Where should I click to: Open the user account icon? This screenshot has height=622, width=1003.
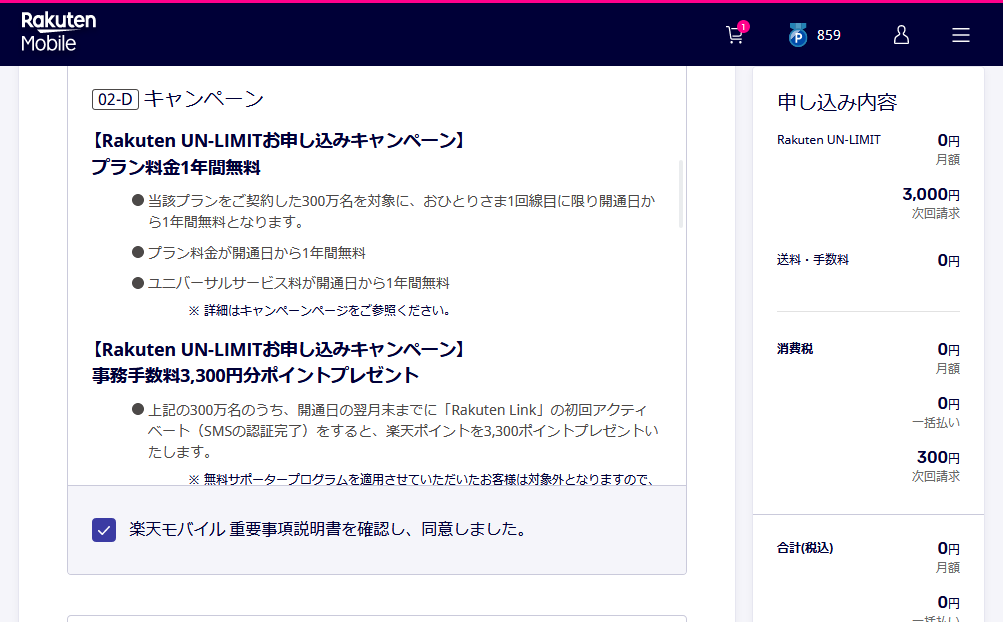click(901, 35)
